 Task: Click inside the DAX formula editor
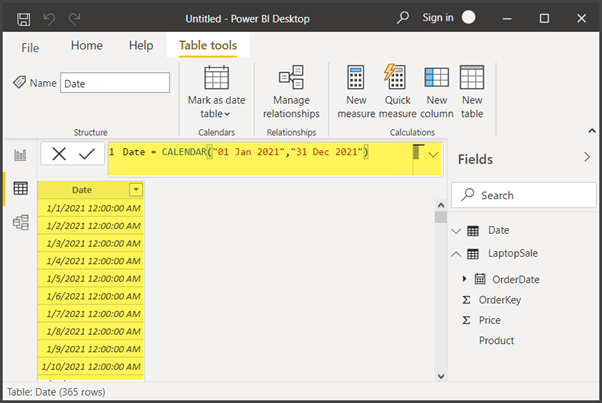pyautogui.click(x=260, y=159)
